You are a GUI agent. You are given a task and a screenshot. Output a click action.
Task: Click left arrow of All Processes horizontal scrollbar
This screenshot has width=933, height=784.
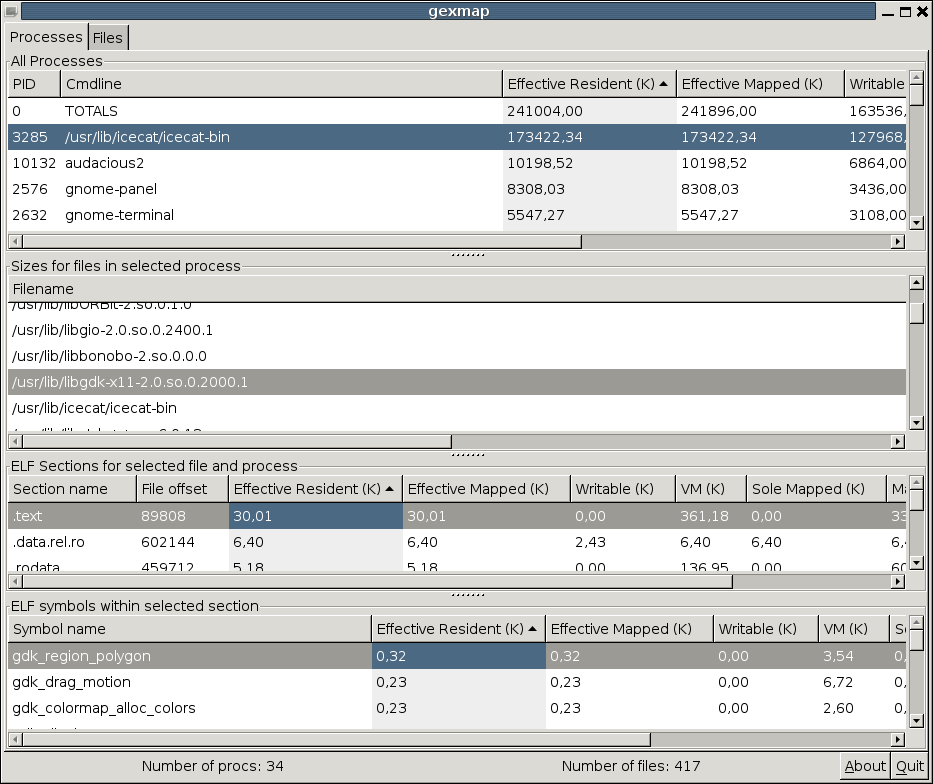click(15, 242)
